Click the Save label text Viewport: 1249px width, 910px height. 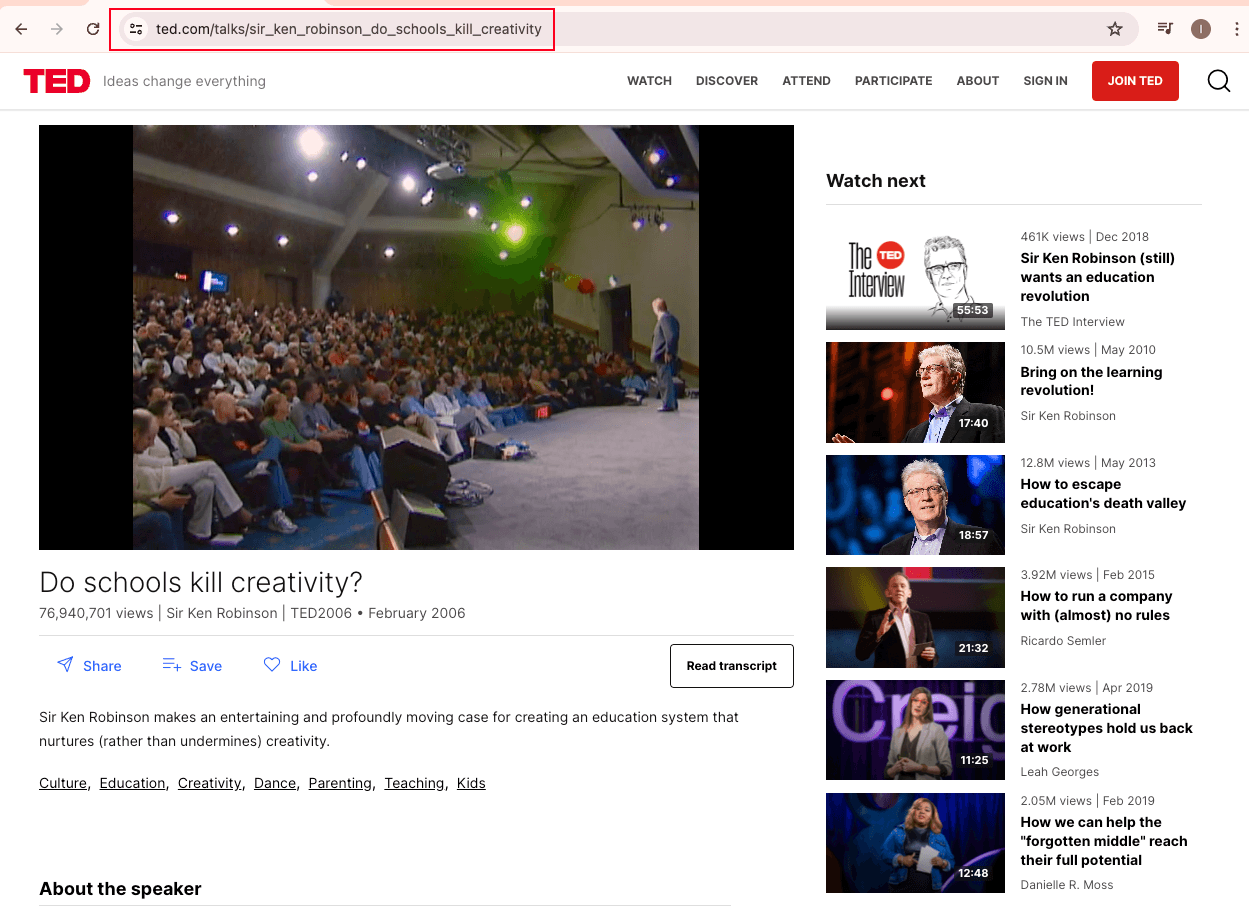(206, 666)
